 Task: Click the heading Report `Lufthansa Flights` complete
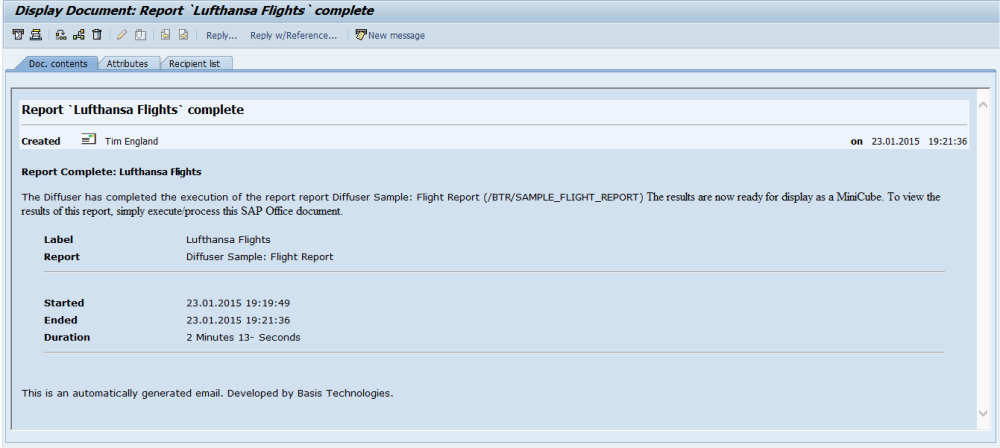tap(133, 110)
